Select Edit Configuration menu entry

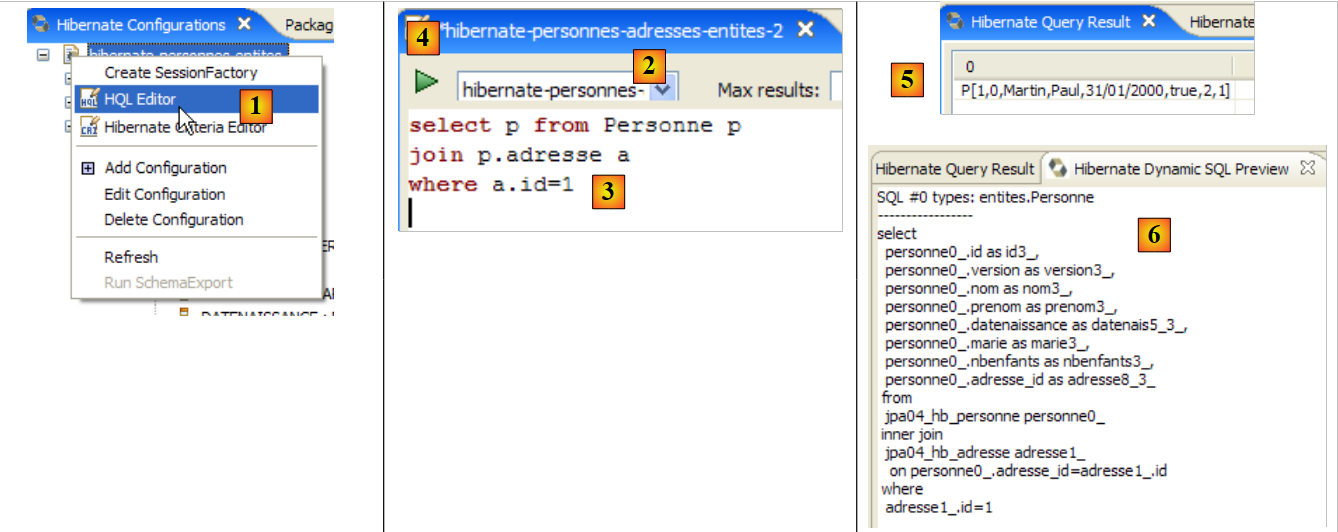pos(164,194)
